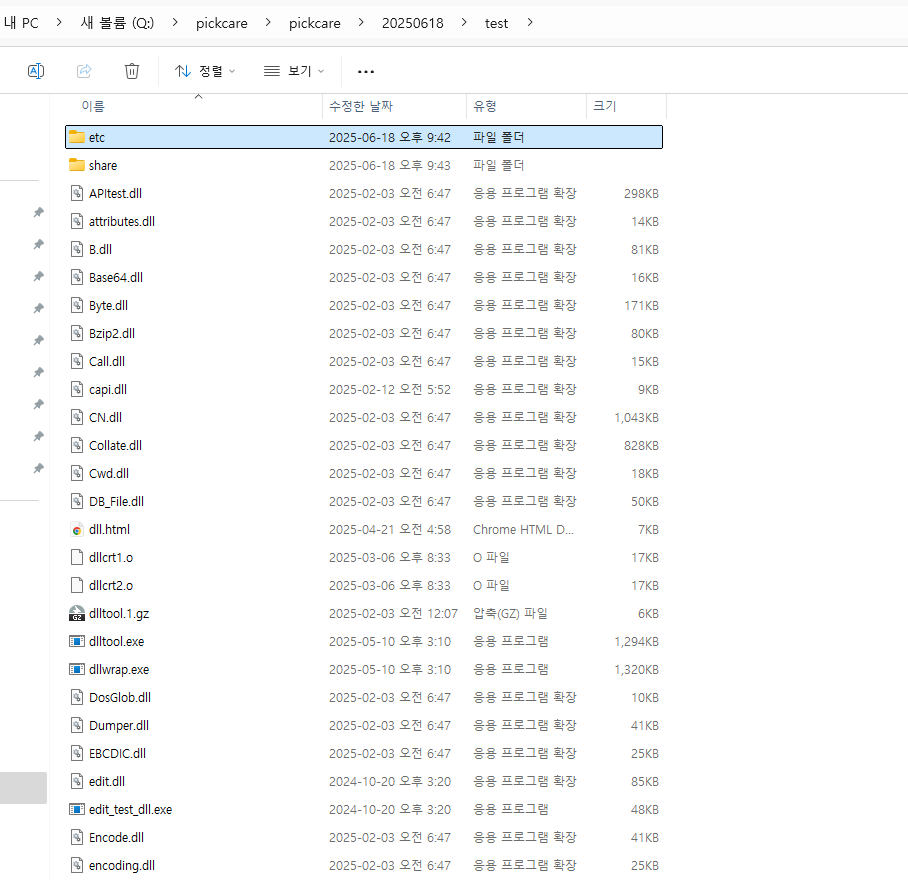
Task: Select the encoding.dll file name
Action: click(x=122, y=866)
